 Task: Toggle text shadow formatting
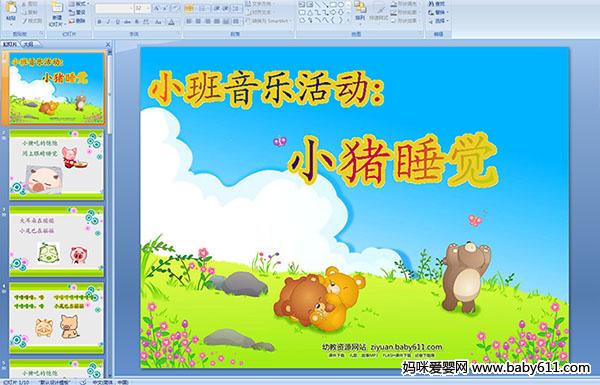point(137,22)
